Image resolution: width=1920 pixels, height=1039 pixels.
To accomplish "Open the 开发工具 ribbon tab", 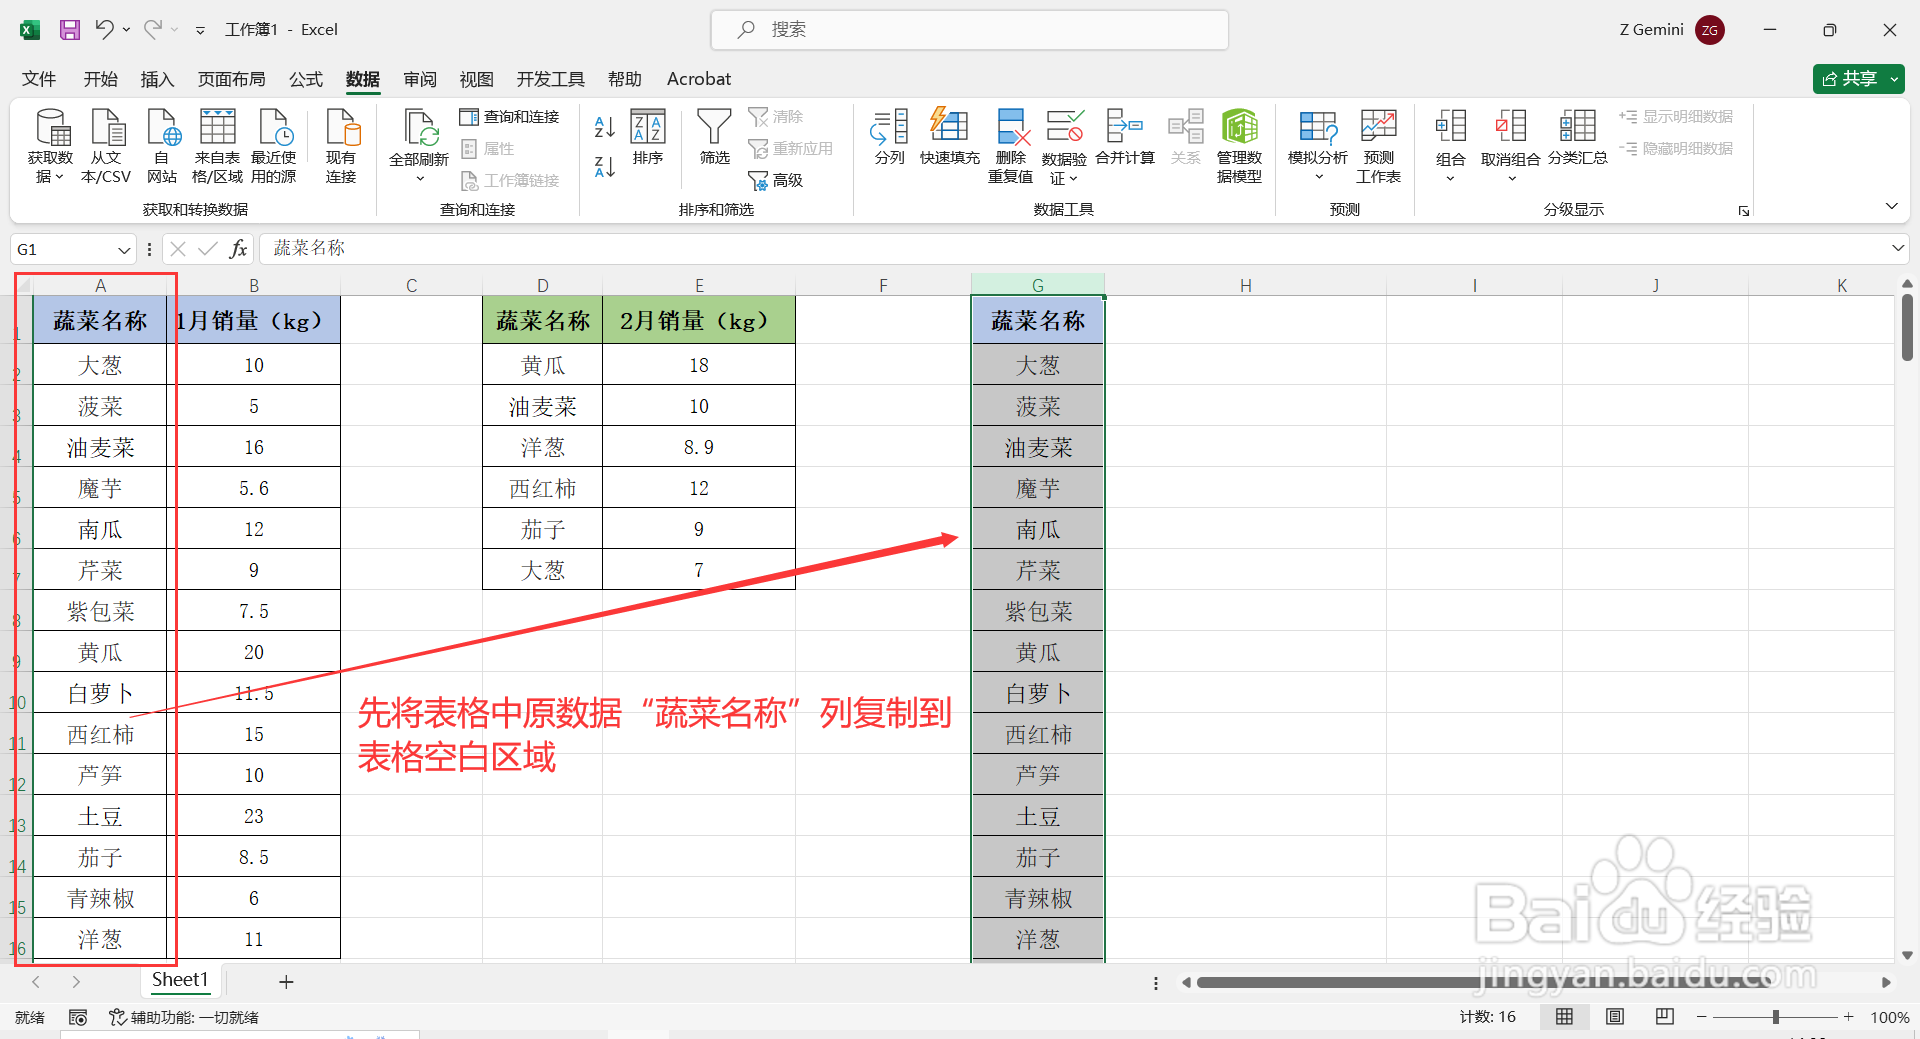I will [549, 79].
